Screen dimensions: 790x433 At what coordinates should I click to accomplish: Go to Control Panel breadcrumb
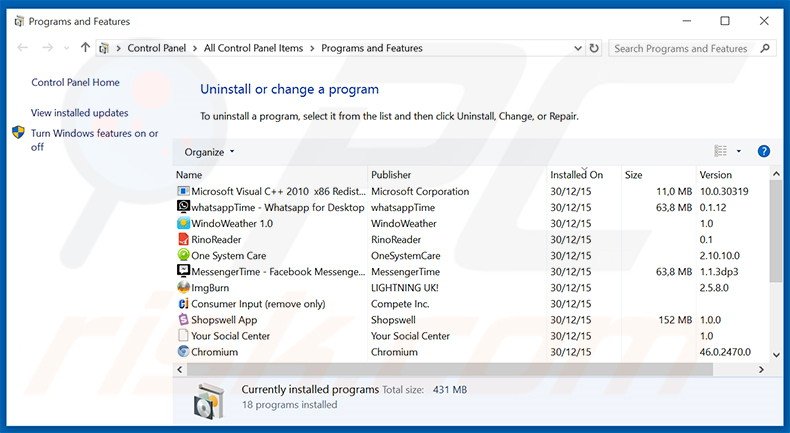[157, 48]
